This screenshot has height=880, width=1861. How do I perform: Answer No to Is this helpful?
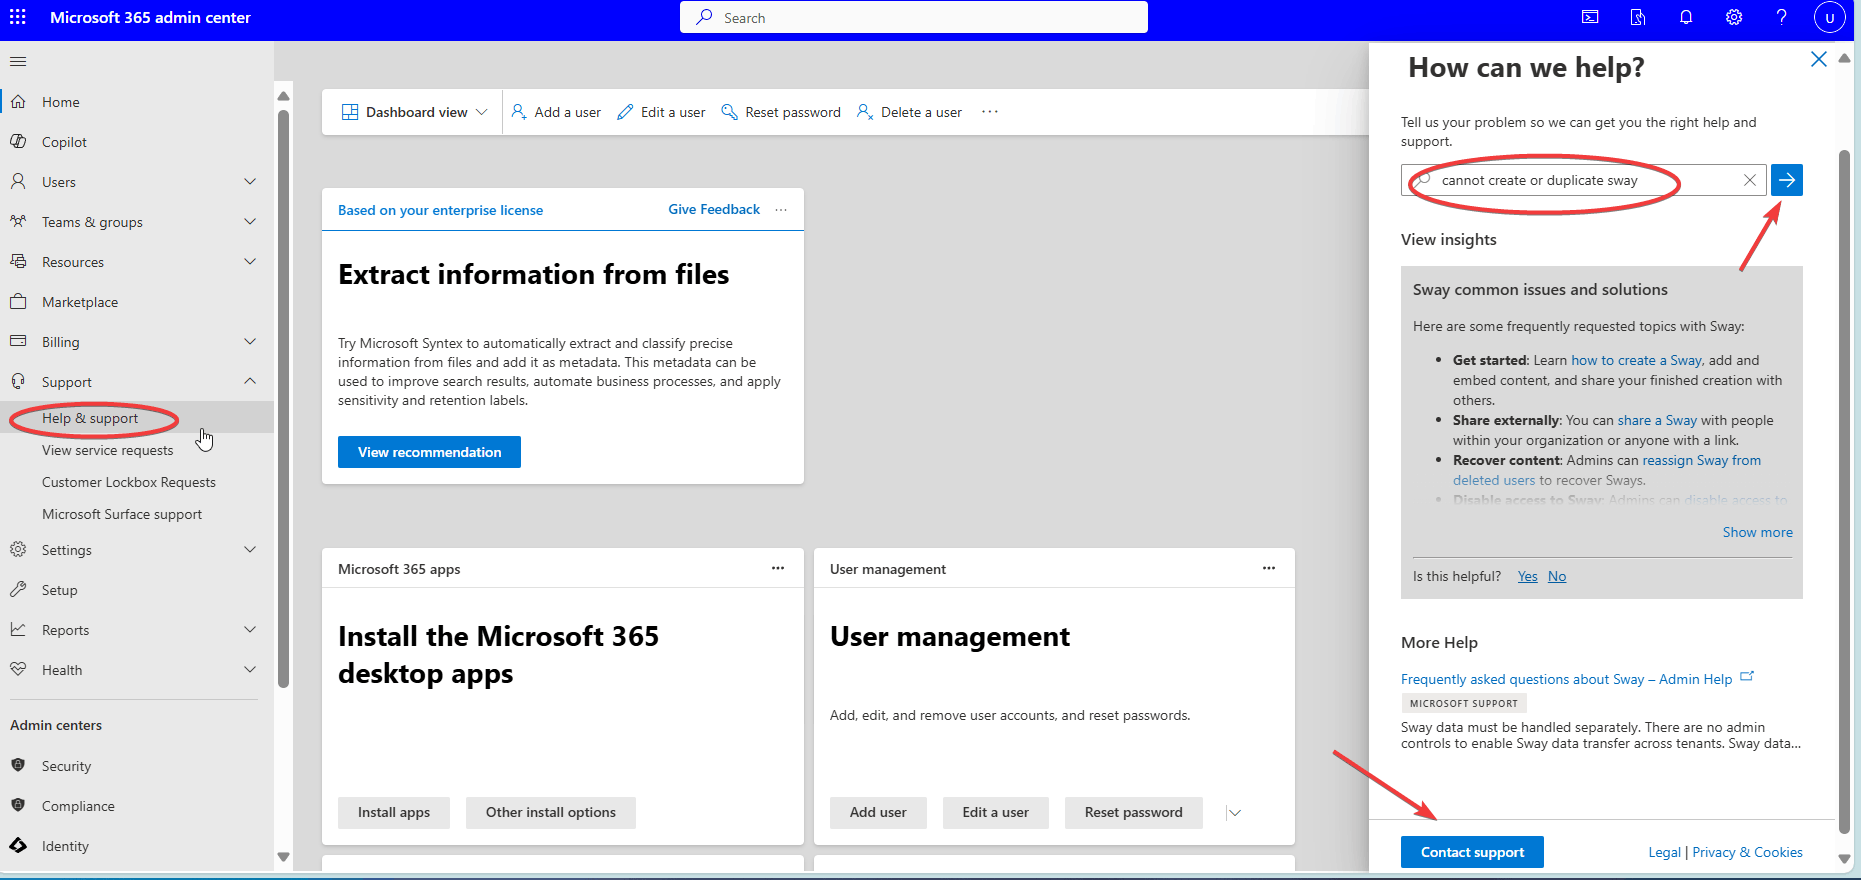(1557, 576)
